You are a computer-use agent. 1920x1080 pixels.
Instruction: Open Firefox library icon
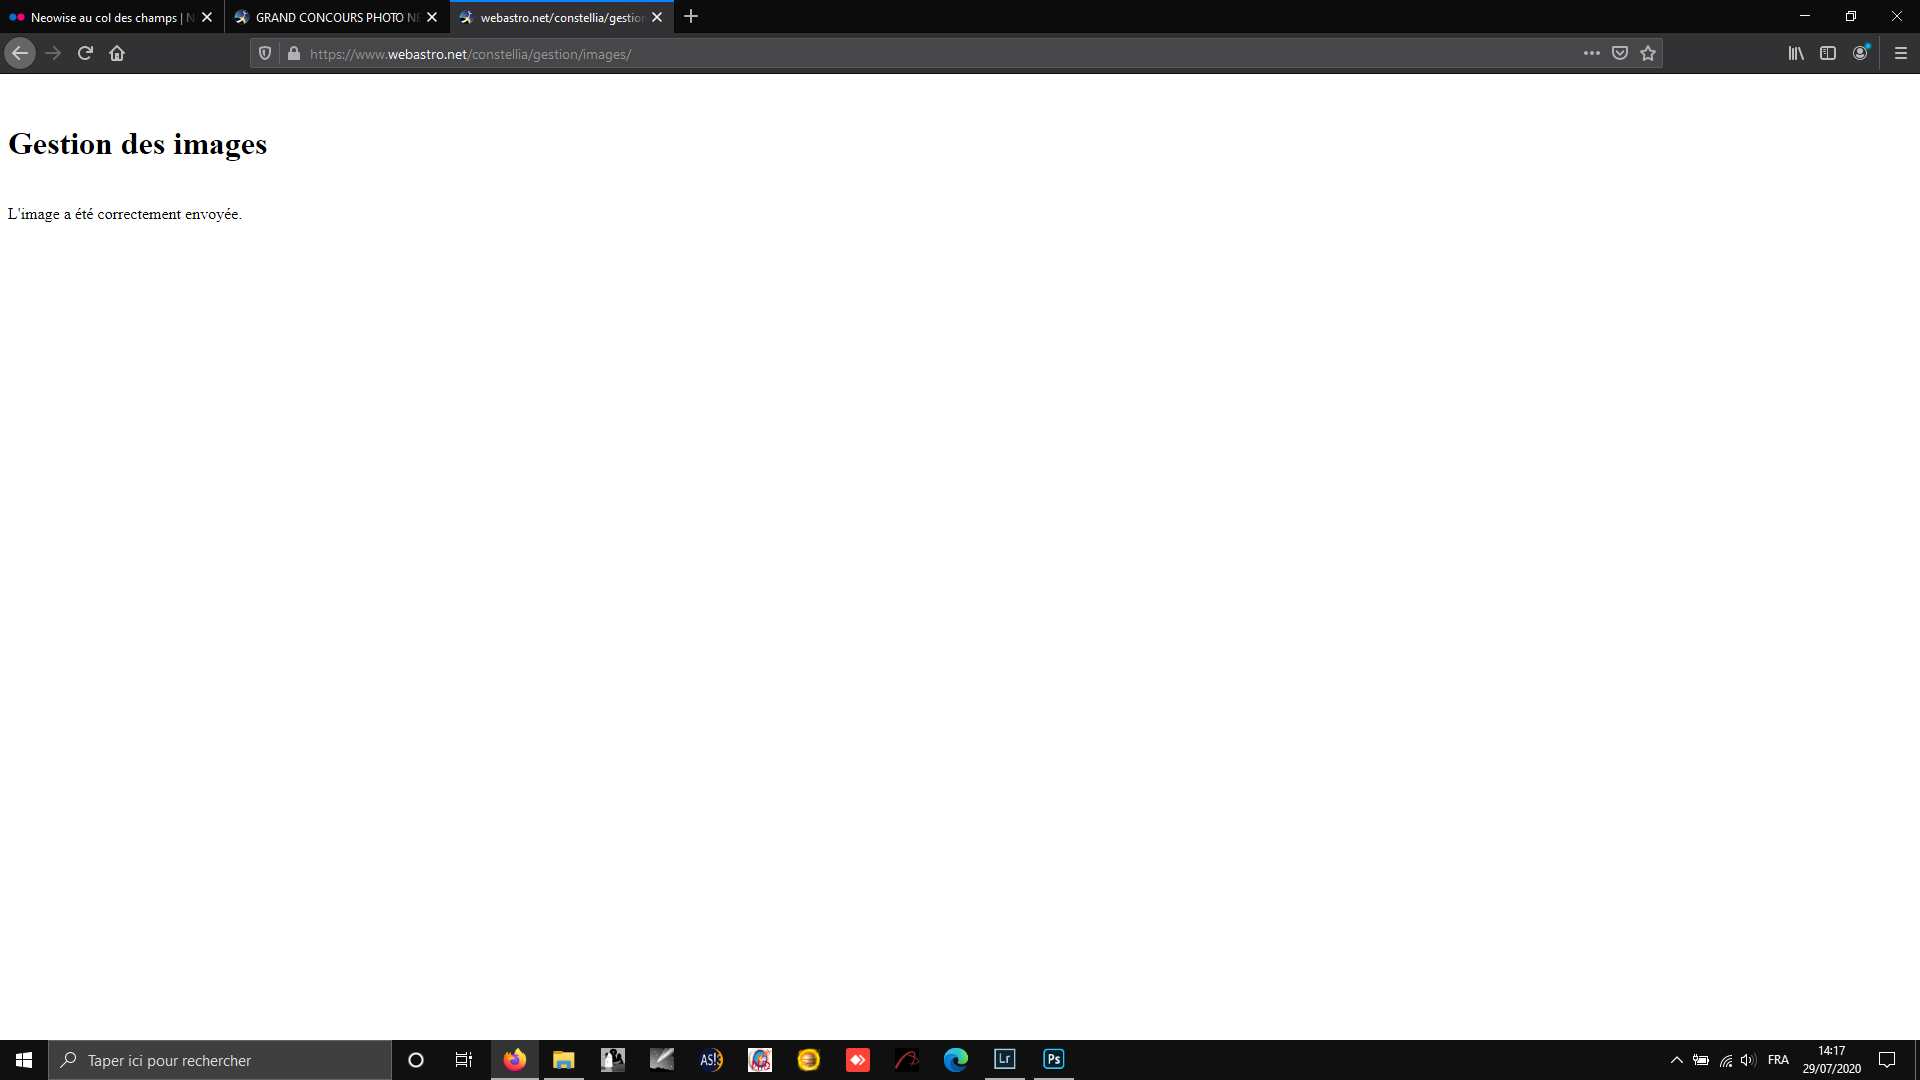[1796, 54]
